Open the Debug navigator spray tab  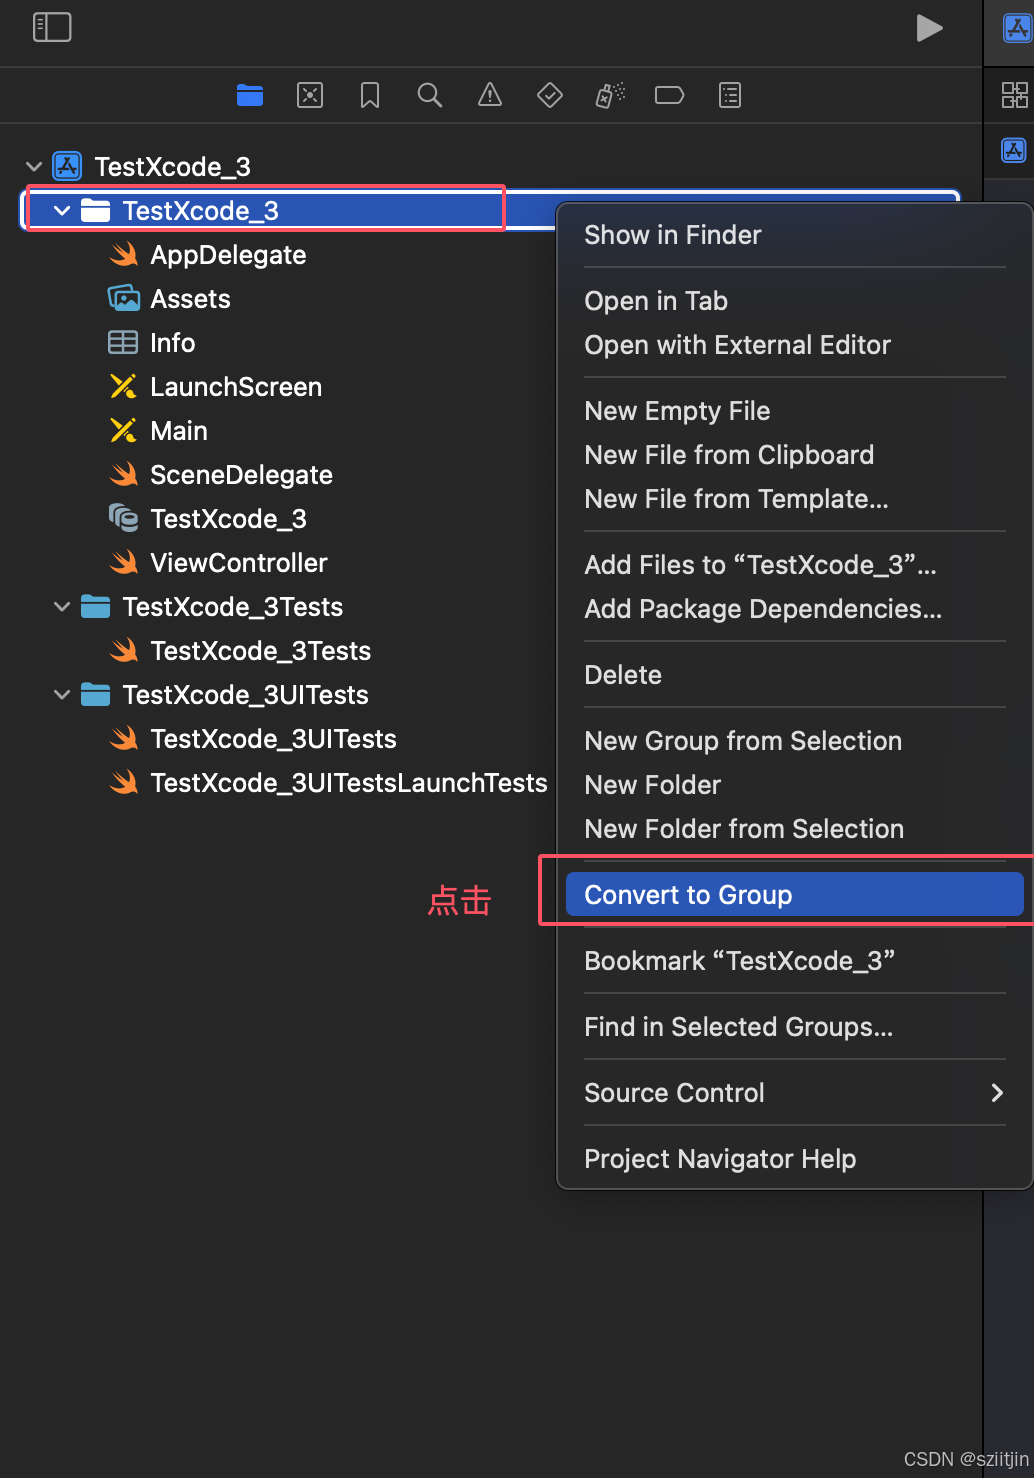(610, 95)
